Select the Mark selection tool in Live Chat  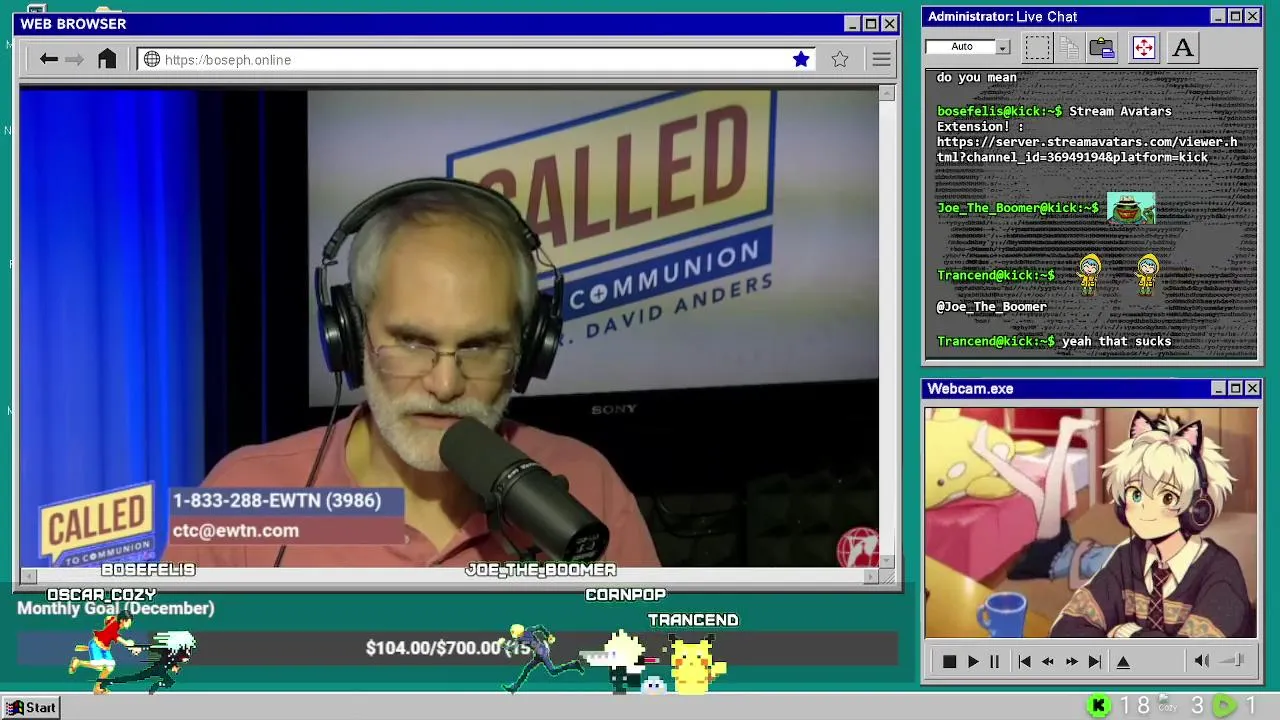pyautogui.click(x=1038, y=47)
